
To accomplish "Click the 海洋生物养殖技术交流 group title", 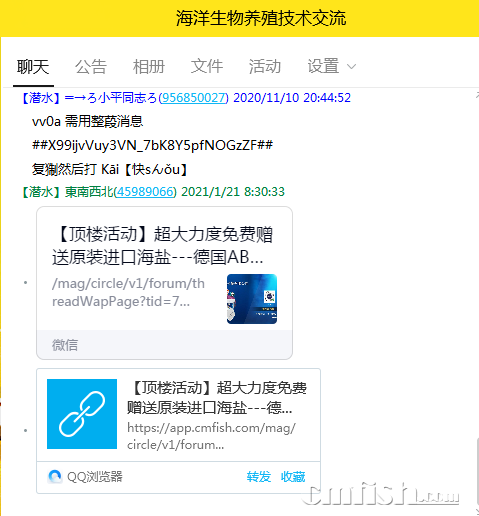I will pyautogui.click(x=261, y=18).
